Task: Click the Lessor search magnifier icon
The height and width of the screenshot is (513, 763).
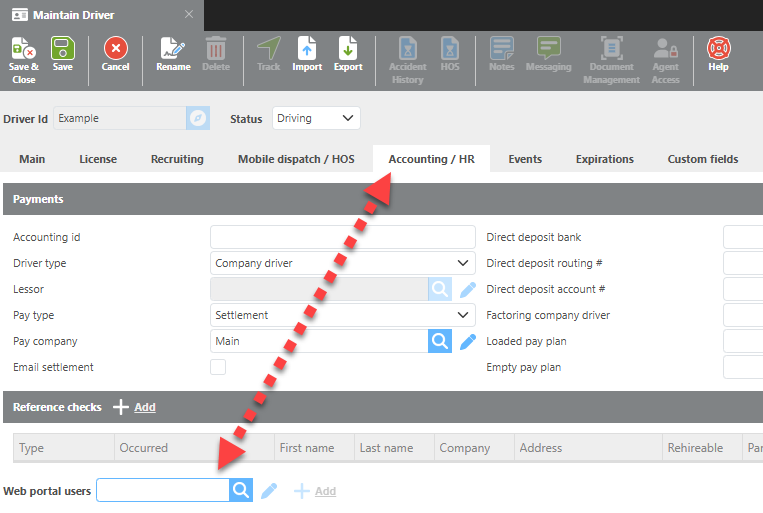Action: (x=440, y=289)
